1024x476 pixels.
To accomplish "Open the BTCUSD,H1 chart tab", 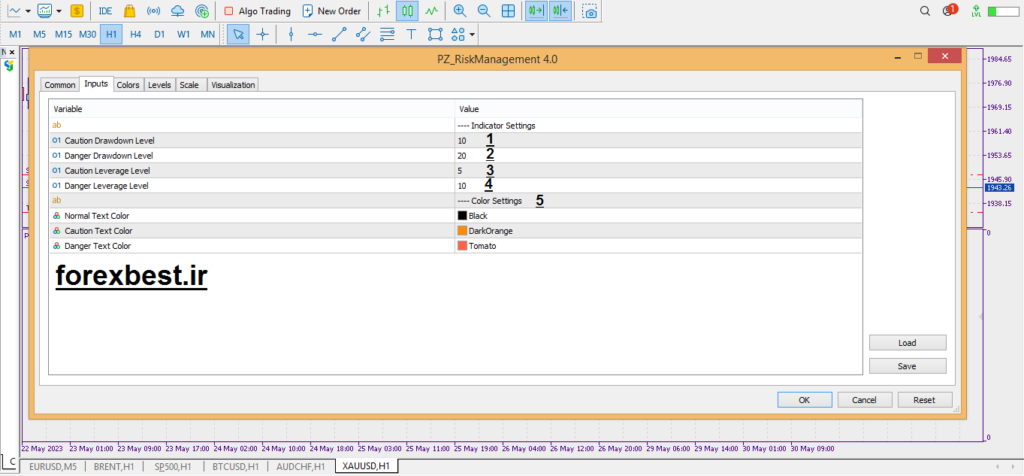I will 236,466.
